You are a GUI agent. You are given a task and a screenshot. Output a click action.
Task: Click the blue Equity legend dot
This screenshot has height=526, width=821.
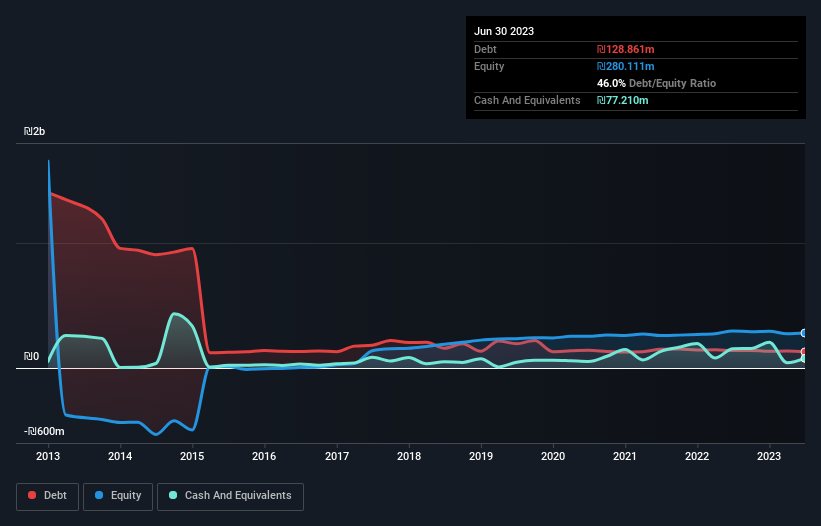pos(99,495)
